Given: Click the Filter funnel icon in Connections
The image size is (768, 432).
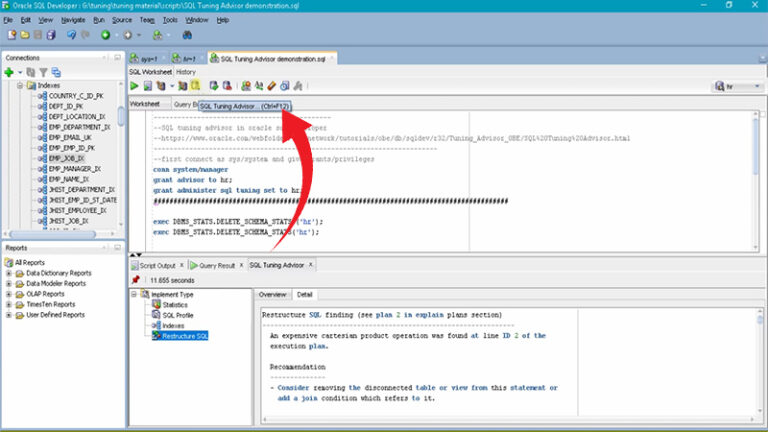Looking at the screenshot, I should click(44, 72).
